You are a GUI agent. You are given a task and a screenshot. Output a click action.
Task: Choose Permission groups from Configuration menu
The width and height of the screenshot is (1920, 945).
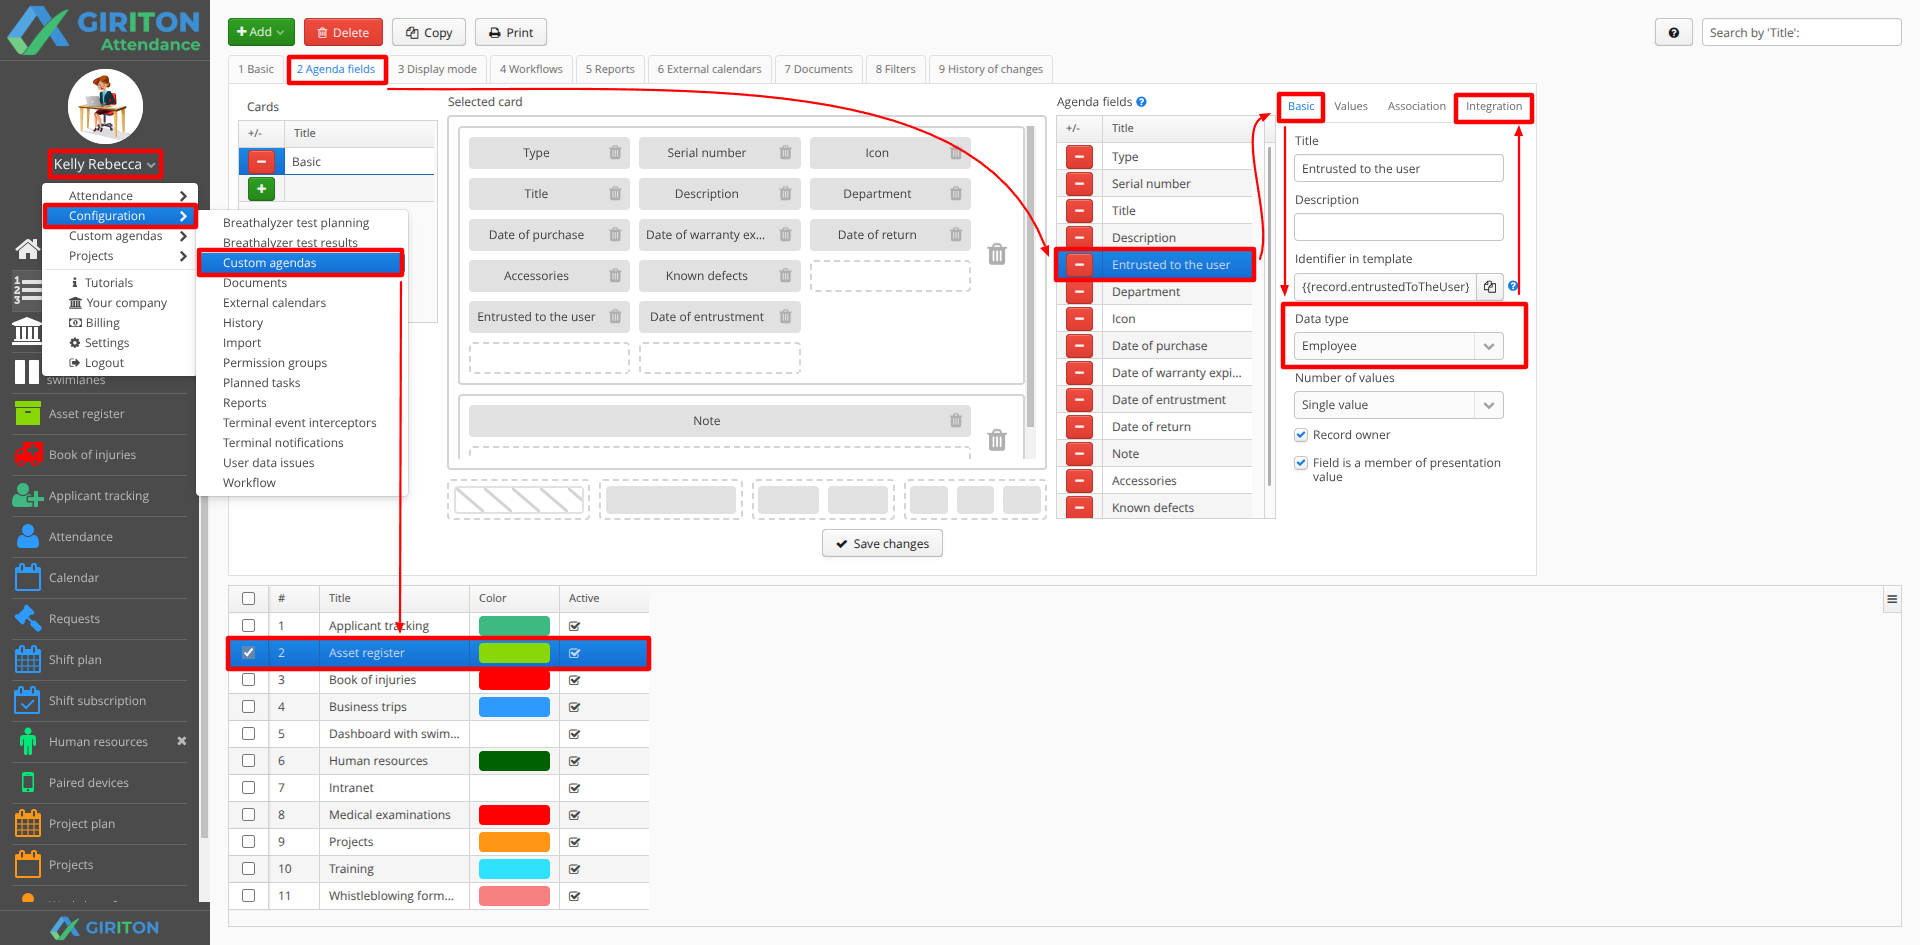[x=275, y=363]
